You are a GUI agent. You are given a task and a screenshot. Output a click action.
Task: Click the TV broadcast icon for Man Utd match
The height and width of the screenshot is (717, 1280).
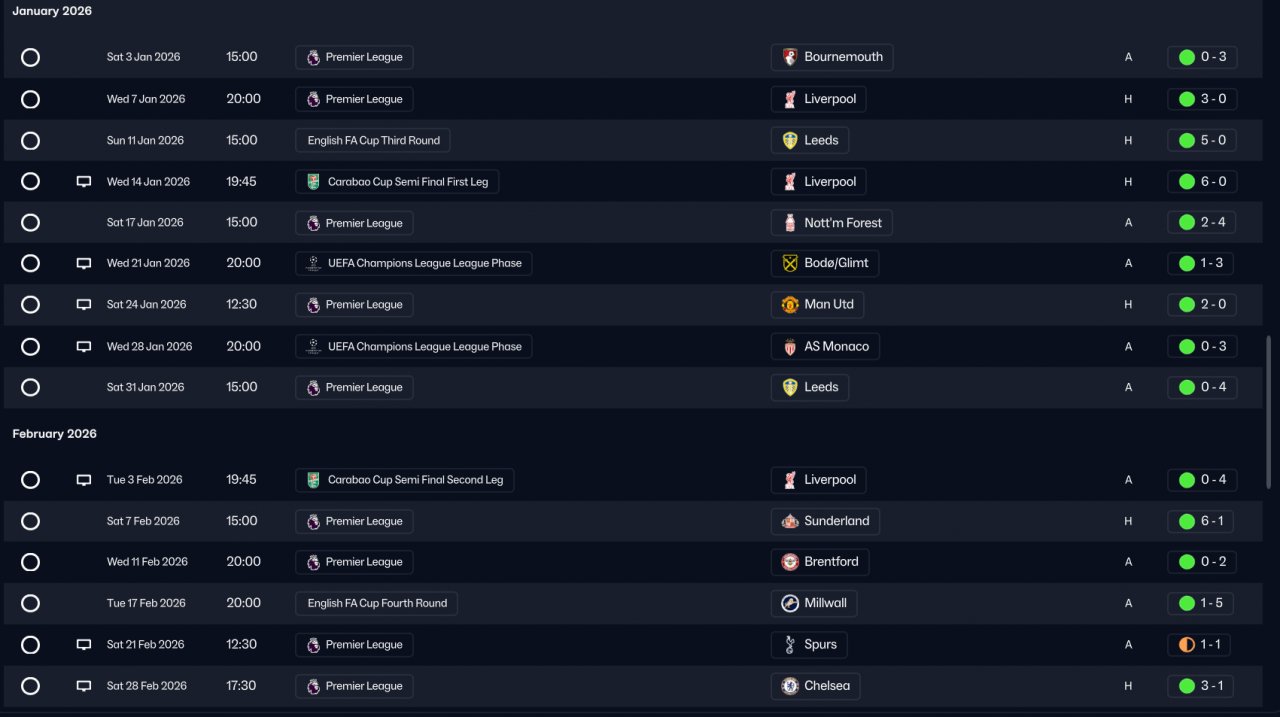pyautogui.click(x=84, y=305)
